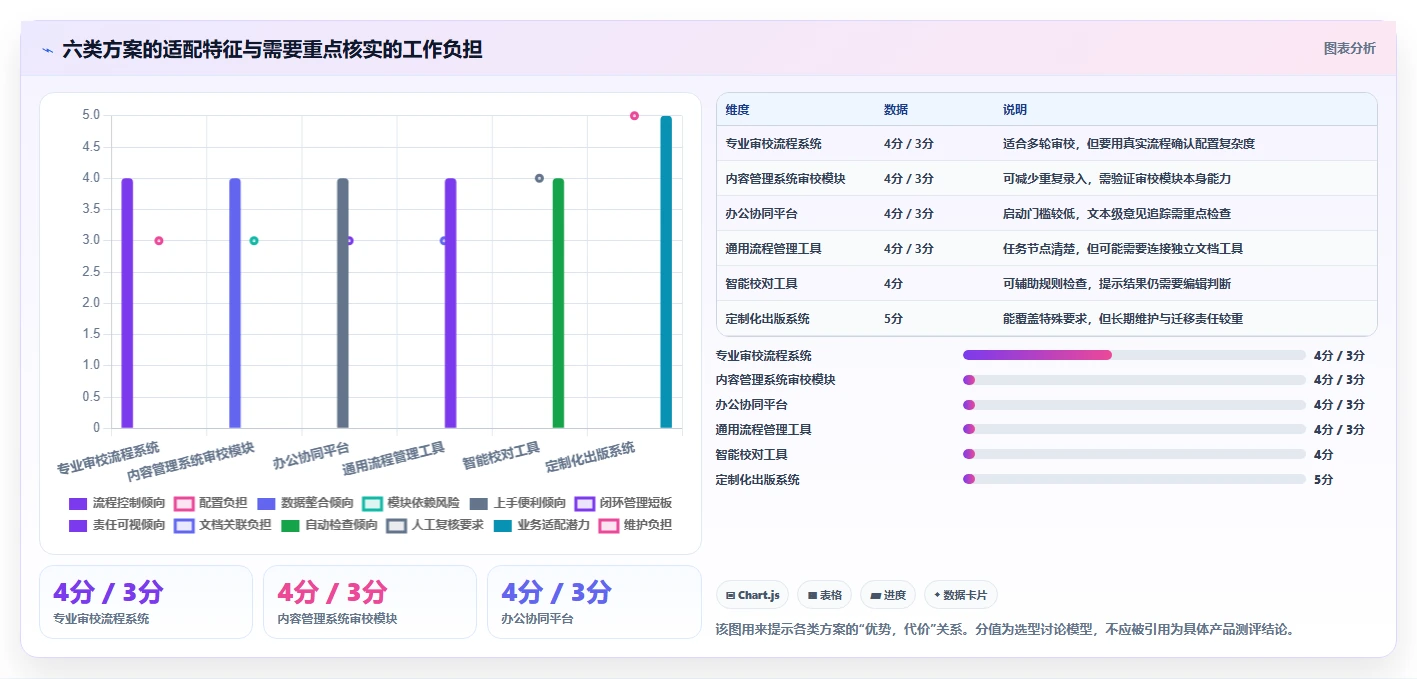Image resolution: width=1417 pixels, height=679 pixels.
Task: Click the pink data point beside the 专业审校流程系统 bar
Action: tap(159, 240)
